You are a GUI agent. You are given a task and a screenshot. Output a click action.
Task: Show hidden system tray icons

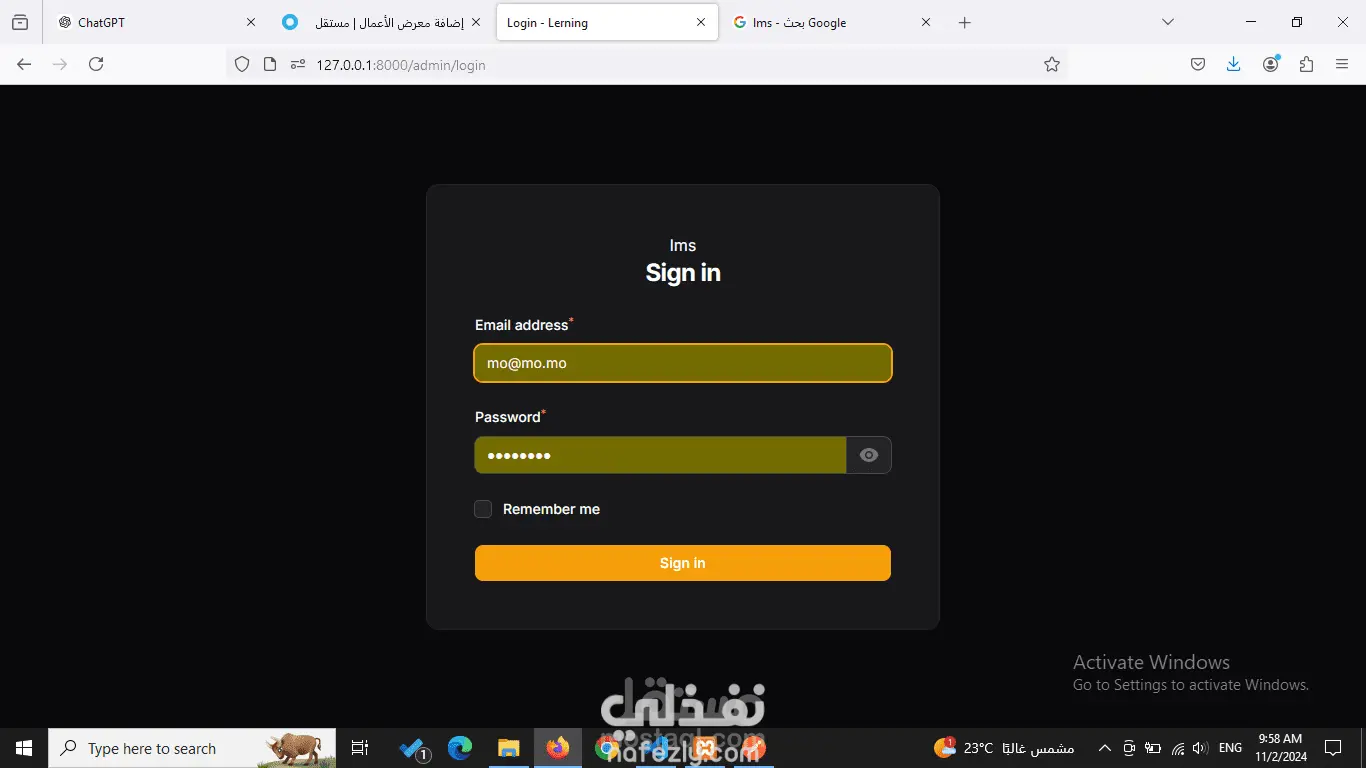coord(1105,748)
